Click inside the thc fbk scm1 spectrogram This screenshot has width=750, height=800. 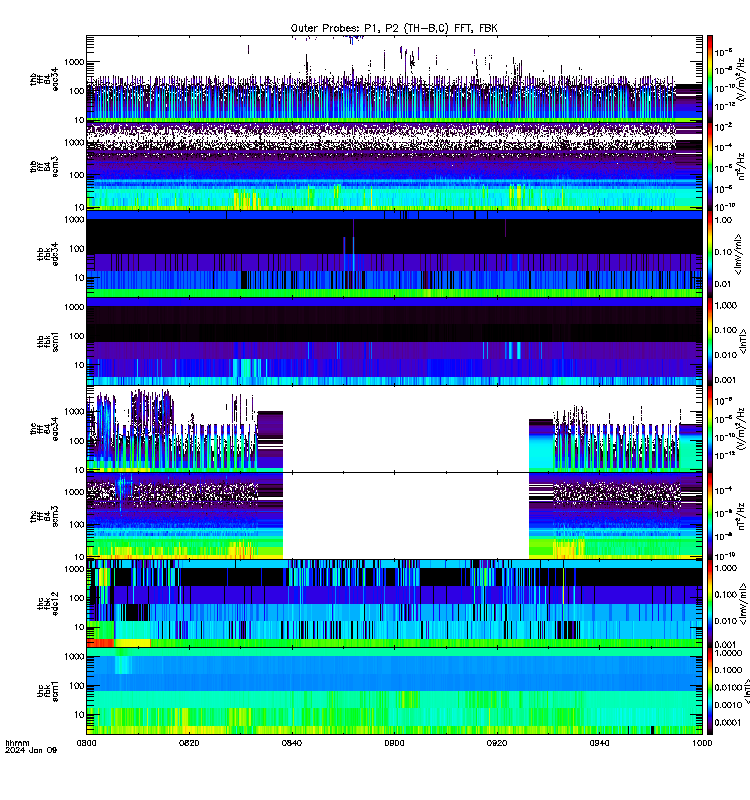(394, 691)
